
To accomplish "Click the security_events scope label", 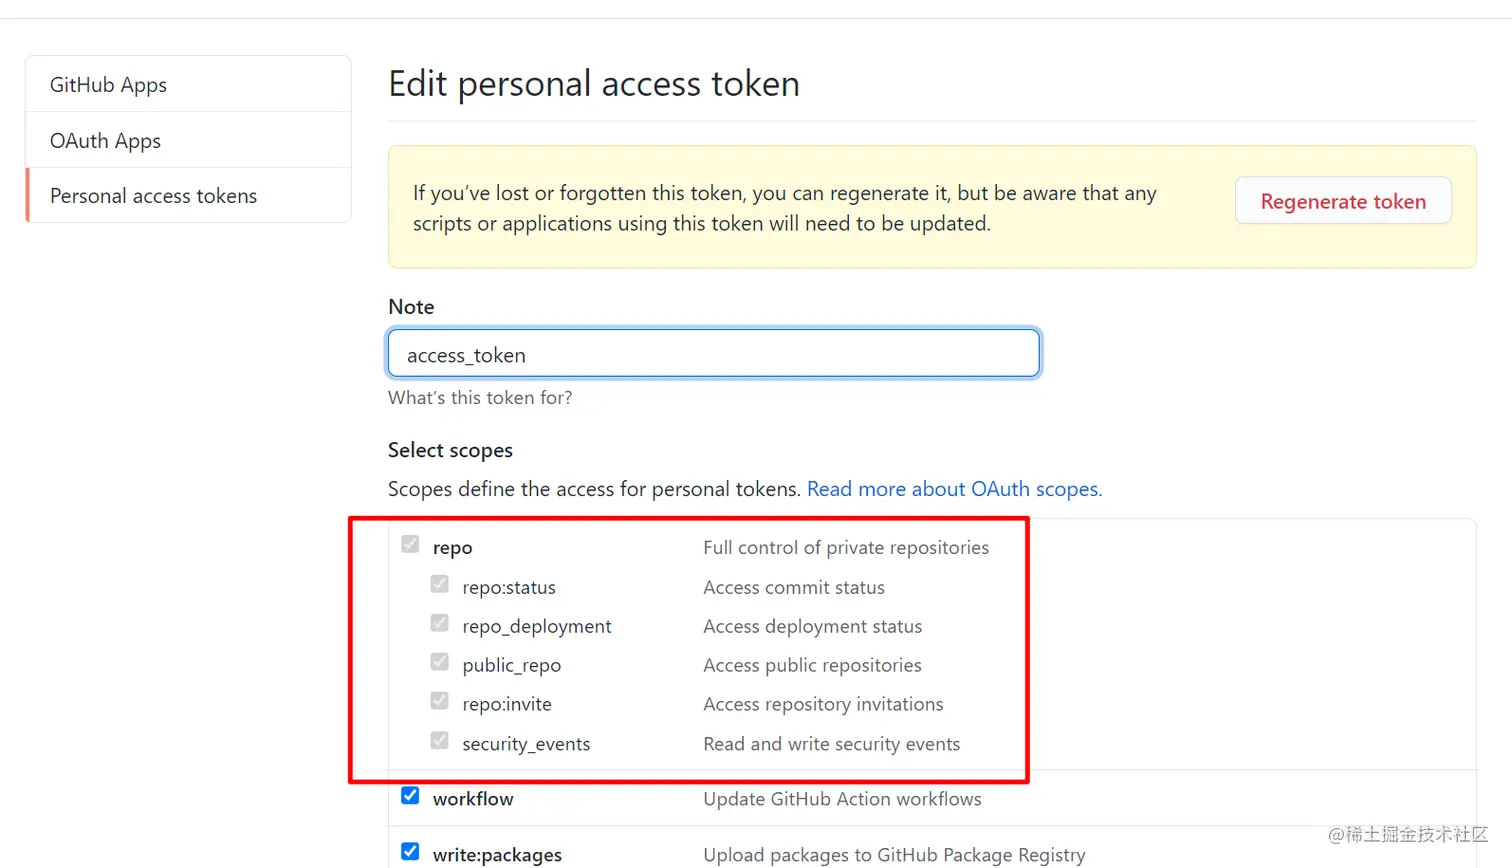I will [x=526, y=744].
